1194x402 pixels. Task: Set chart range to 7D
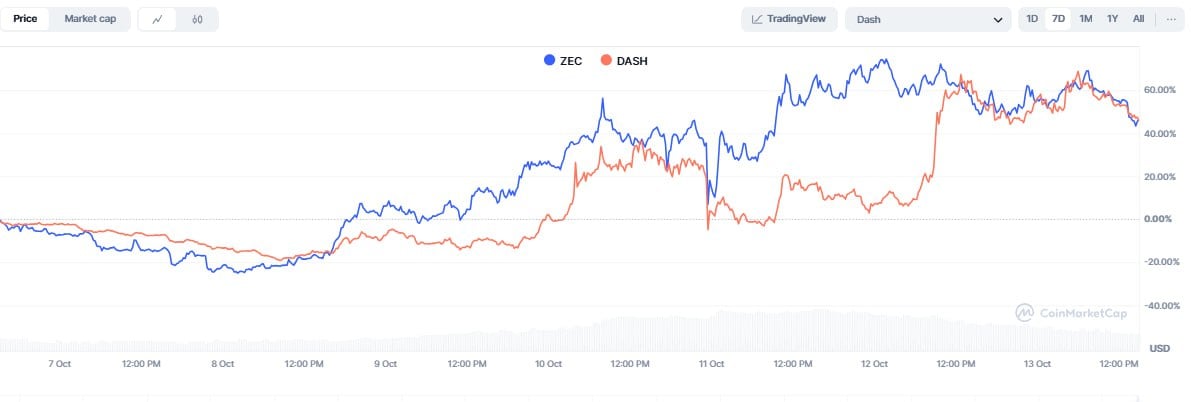[x=1058, y=19]
